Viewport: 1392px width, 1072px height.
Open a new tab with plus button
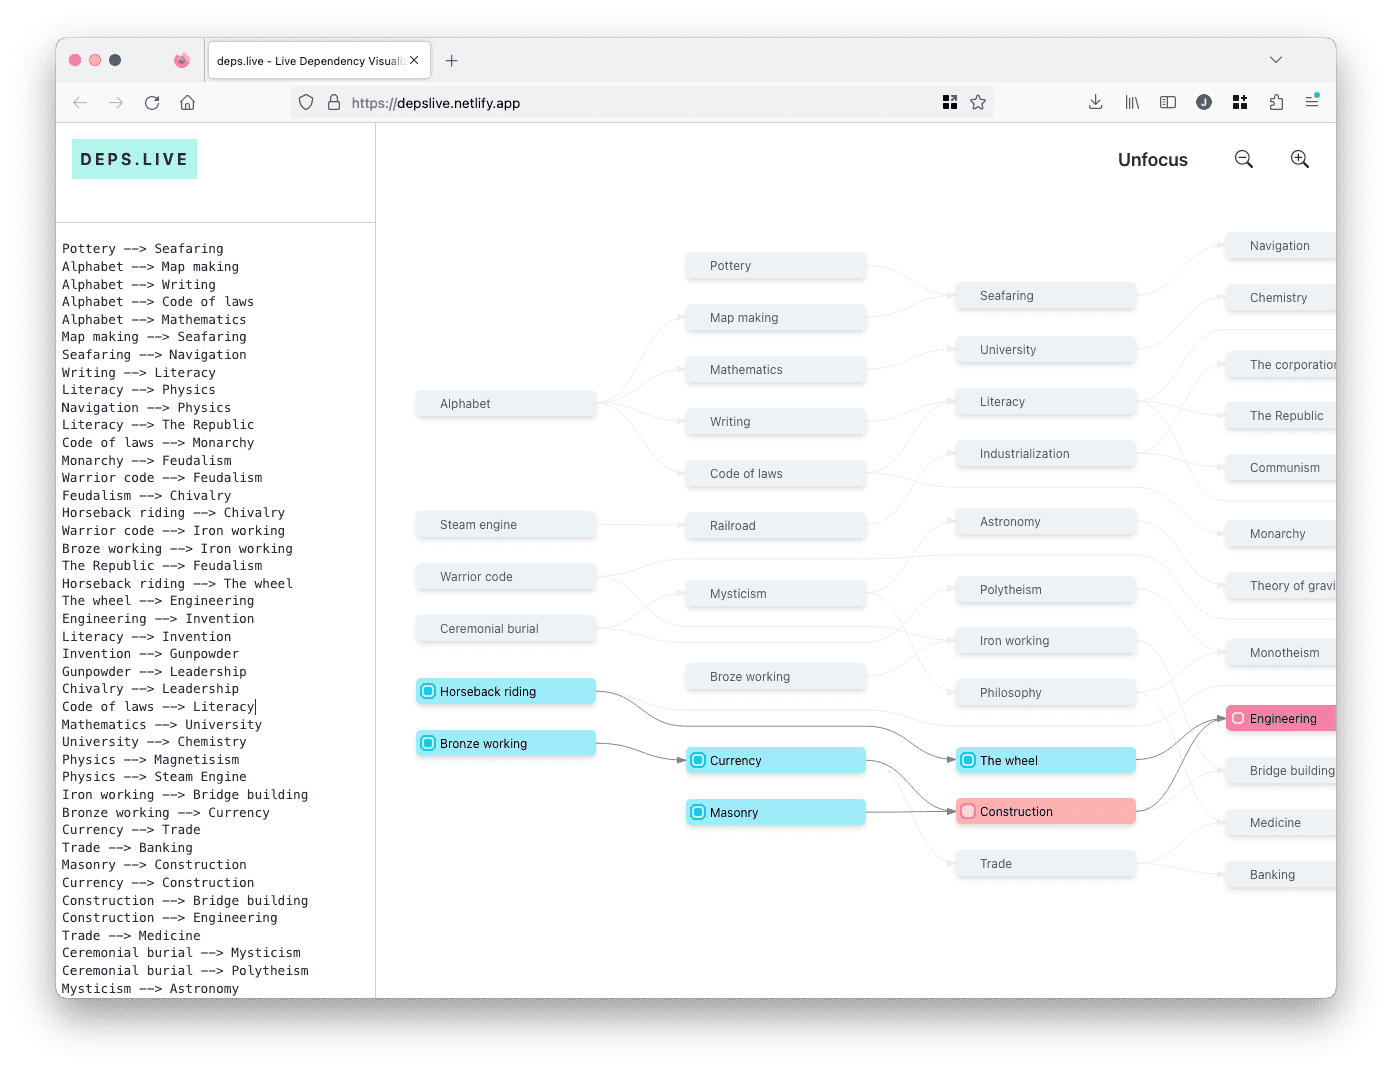pos(452,61)
